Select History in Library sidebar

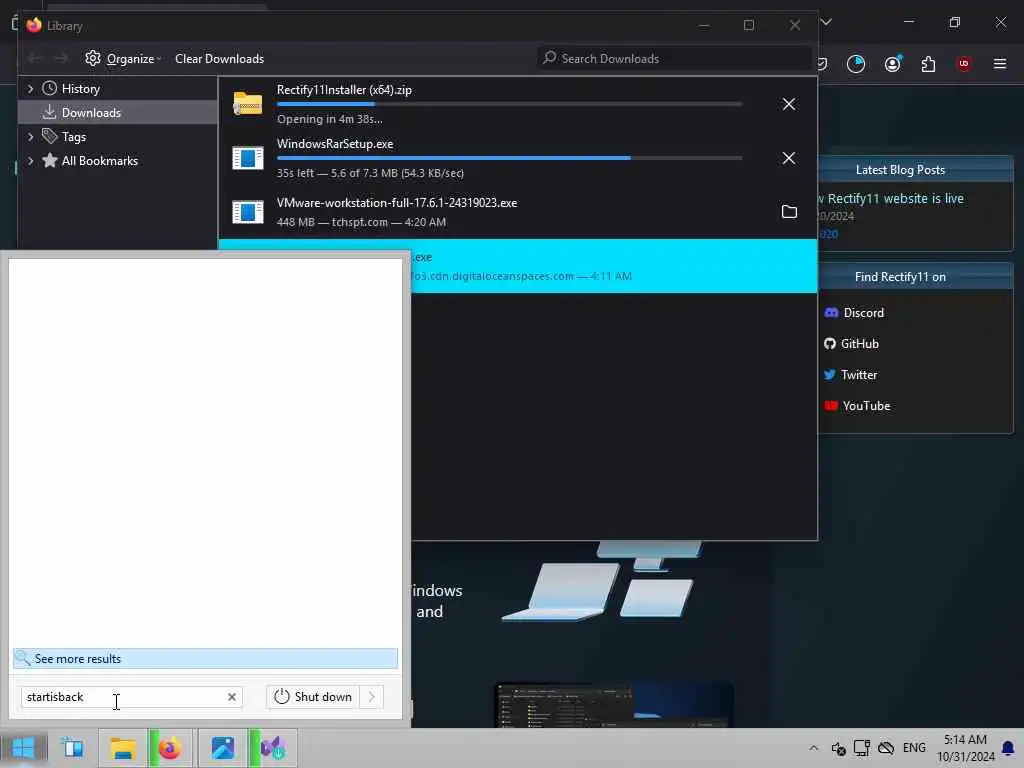tap(80, 88)
